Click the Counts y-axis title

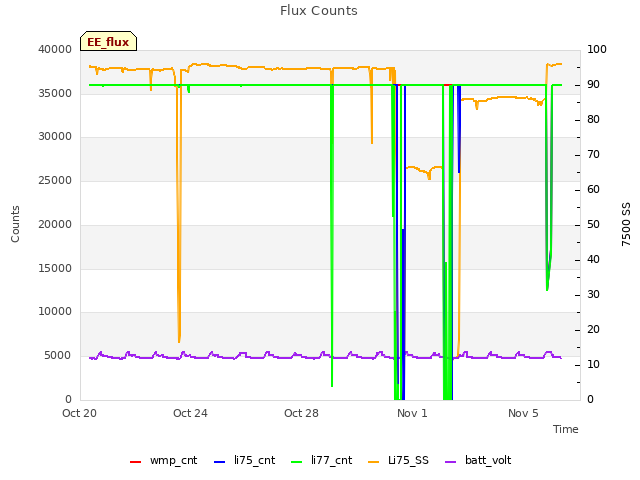click(x=15, y=224)
